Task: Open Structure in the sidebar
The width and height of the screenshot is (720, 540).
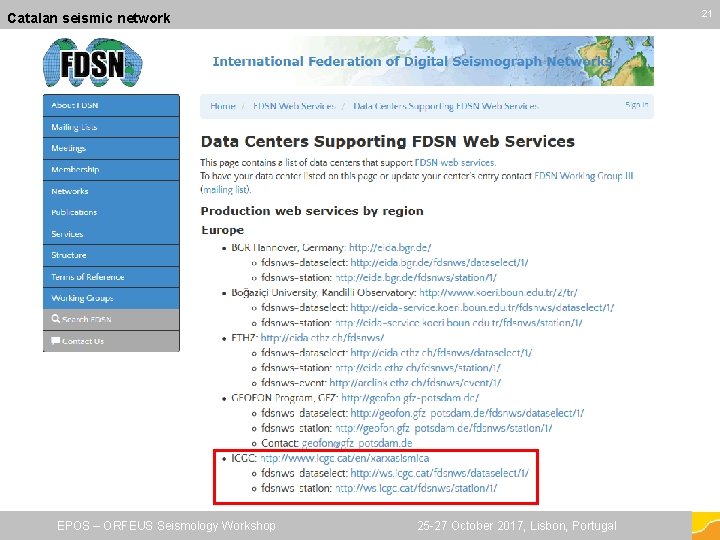Action: (x=111, y=255)
